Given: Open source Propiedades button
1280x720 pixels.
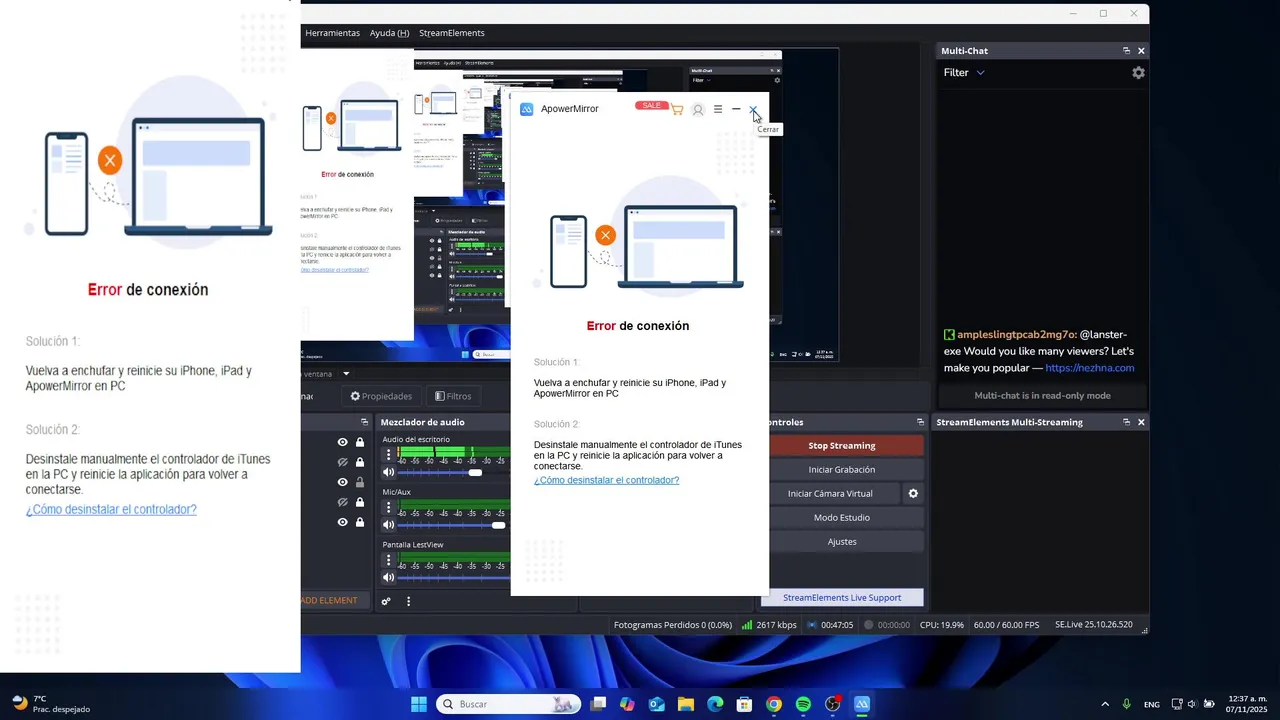Looking at the screenshot, I should 380,396.
